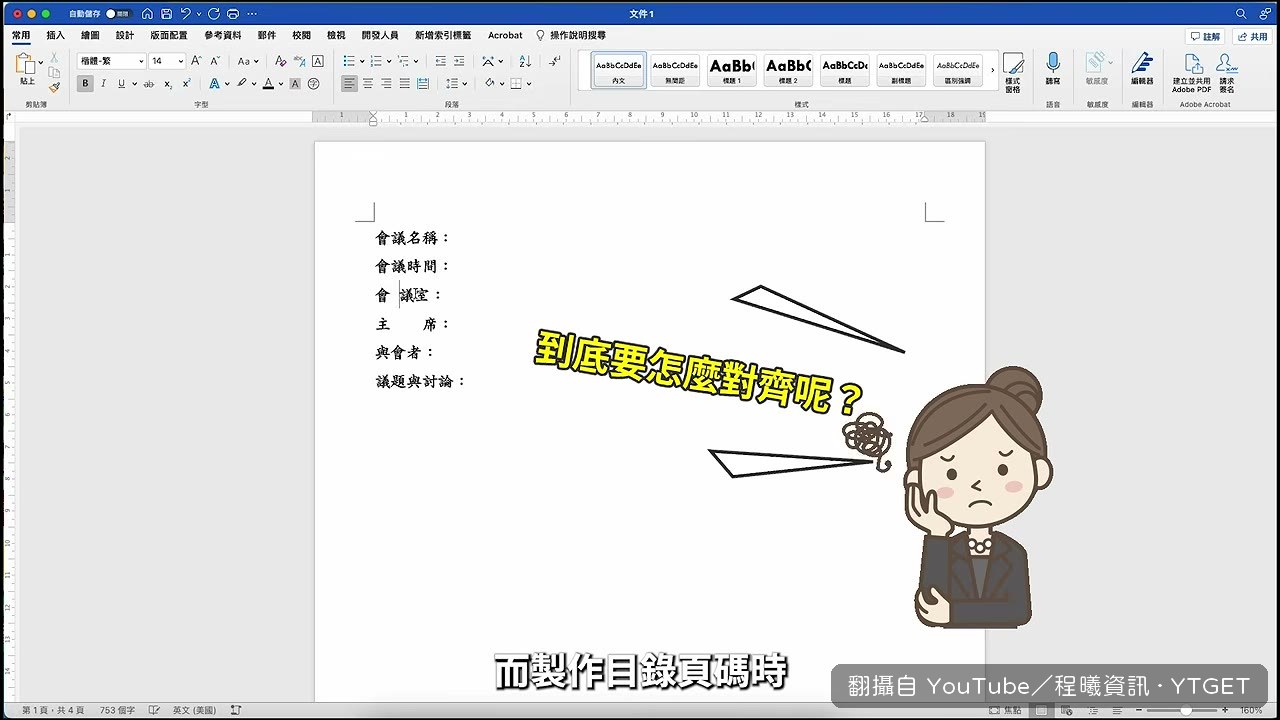Image resolution: width=1280 pixels, height=720 pixels.
Task: Click the Home icon in title bar
Action: [x=147, y=14]
